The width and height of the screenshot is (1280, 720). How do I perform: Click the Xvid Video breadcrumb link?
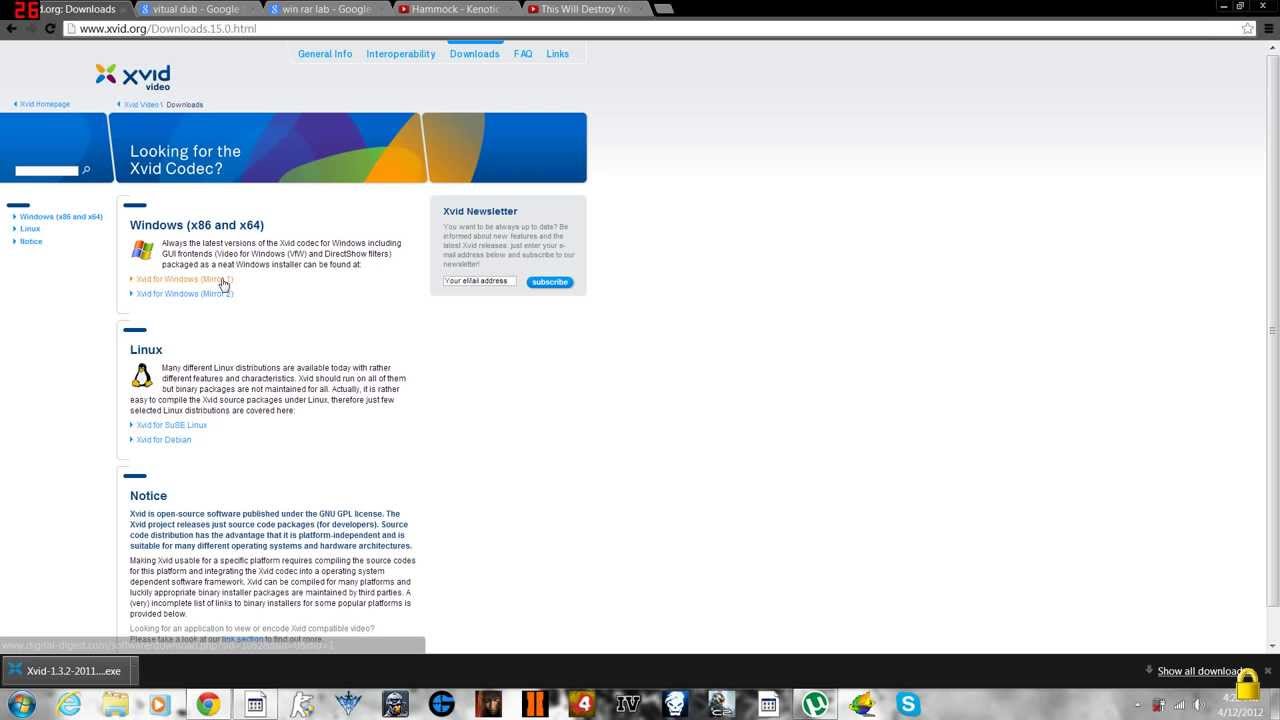pyautogui.click(x=141, y=104)
